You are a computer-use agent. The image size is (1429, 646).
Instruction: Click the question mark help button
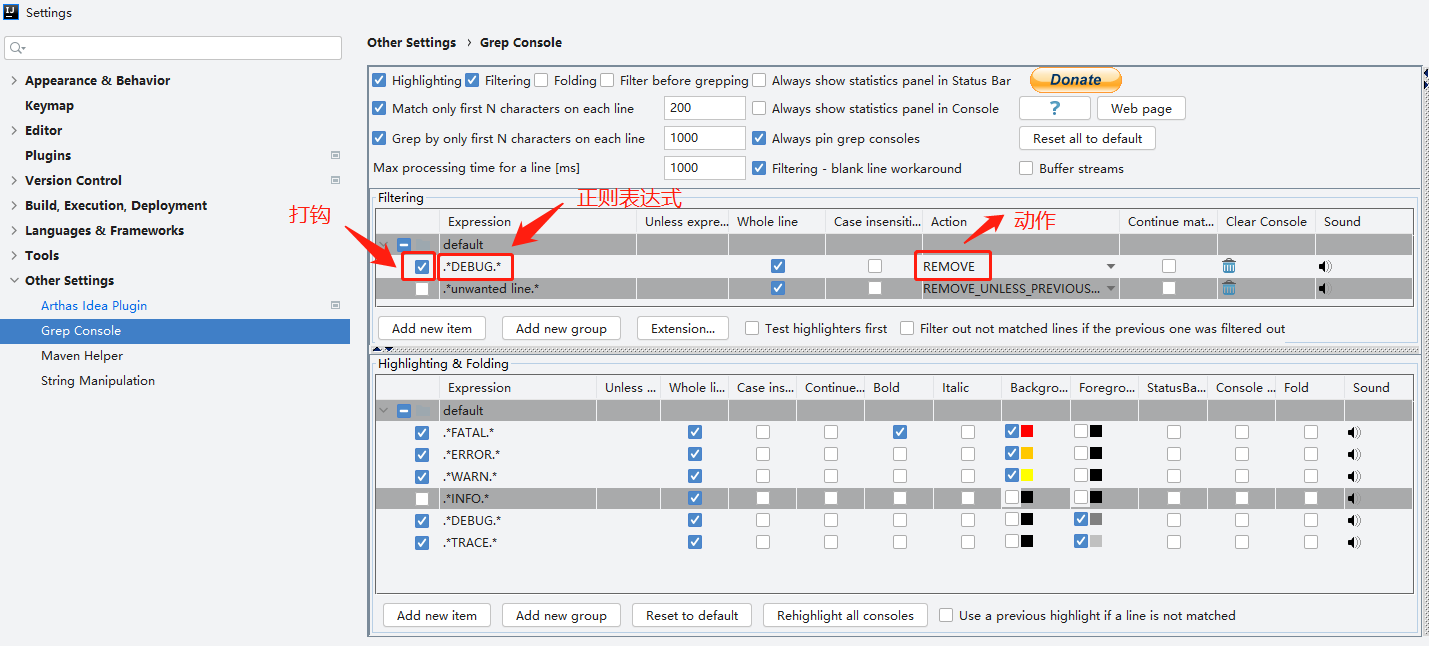pos(1054,108)
